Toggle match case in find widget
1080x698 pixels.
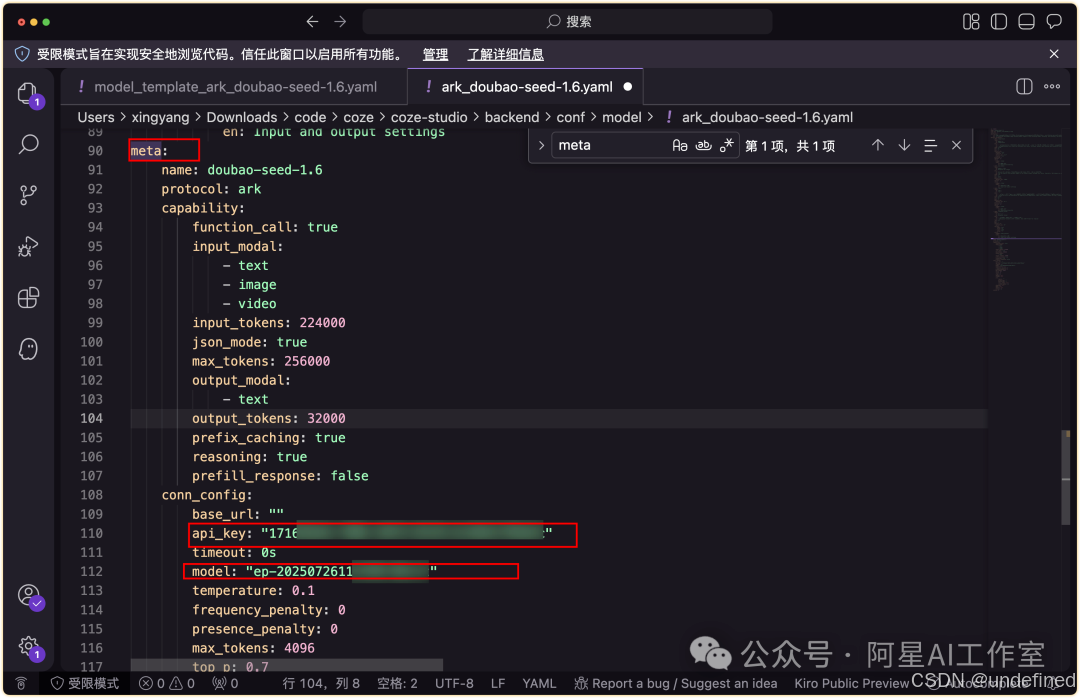[680, 145]
